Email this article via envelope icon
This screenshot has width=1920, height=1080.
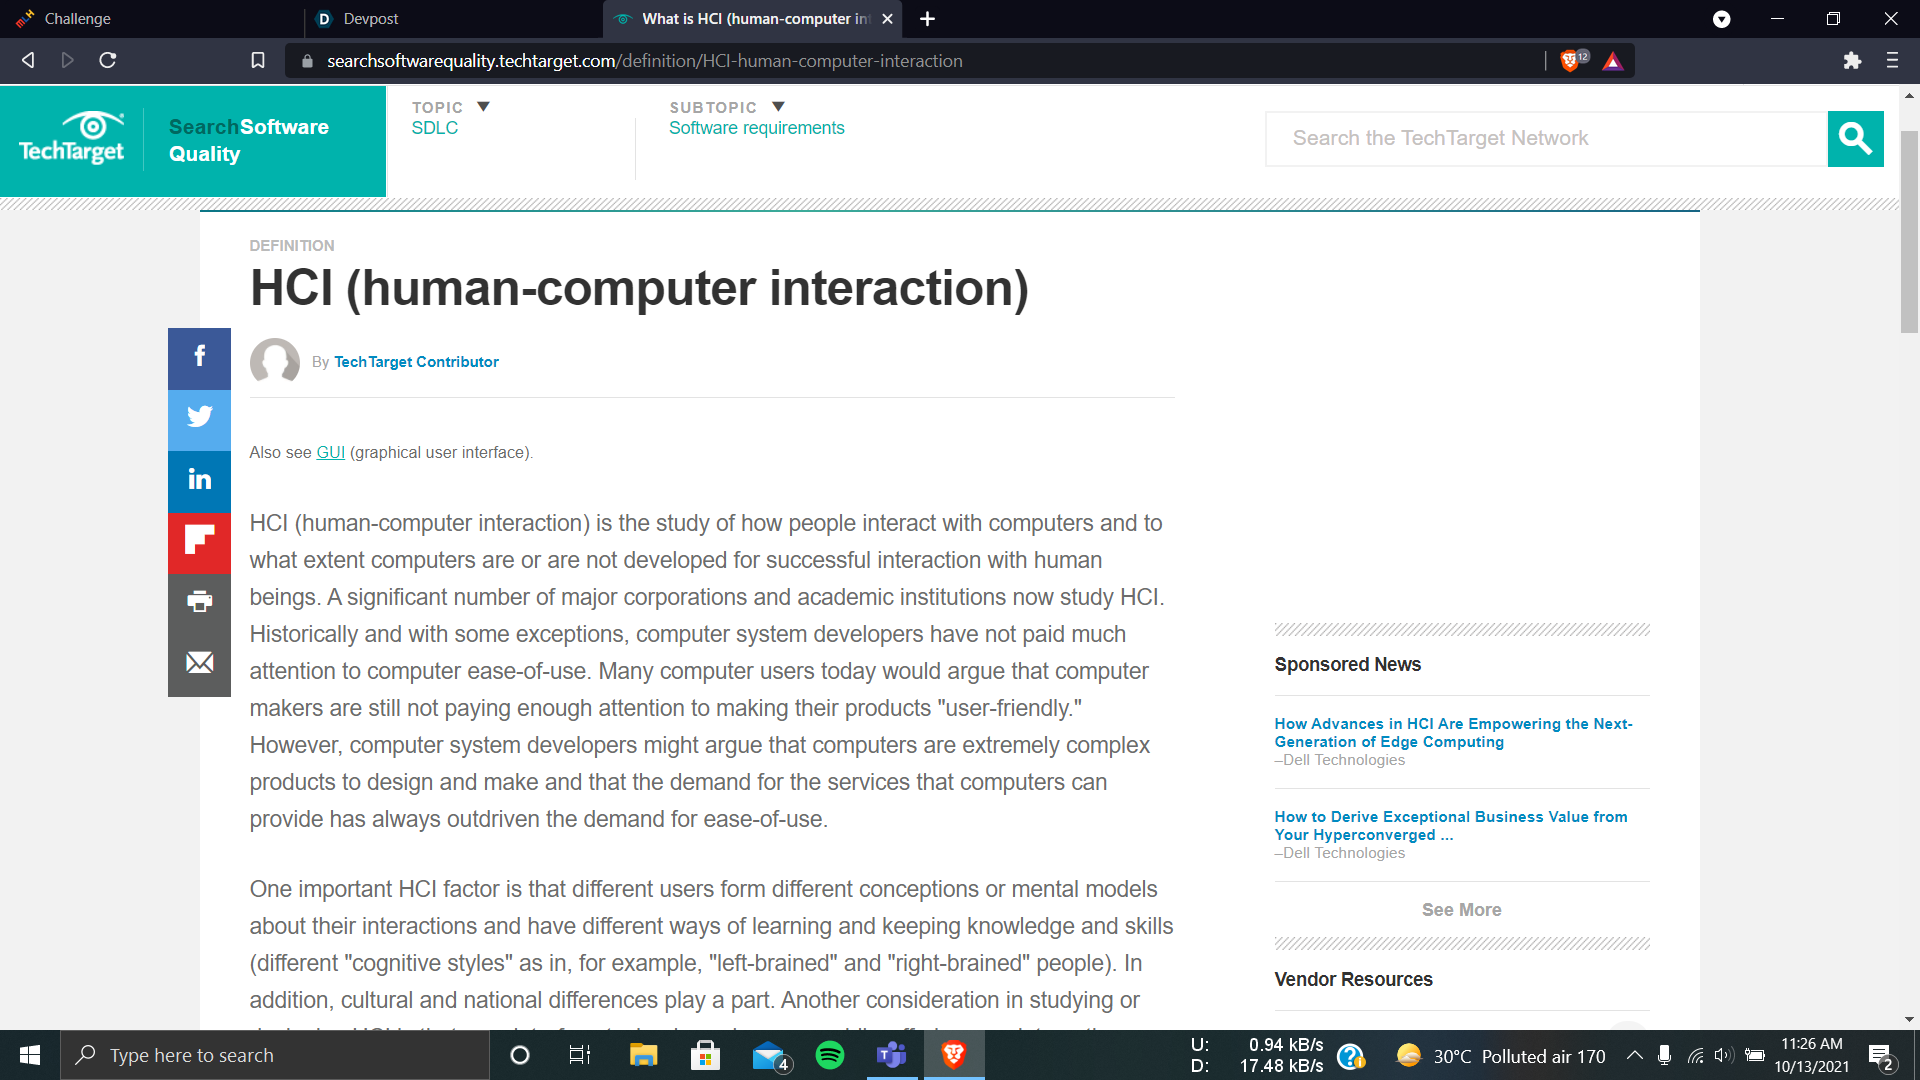[199, 663]
